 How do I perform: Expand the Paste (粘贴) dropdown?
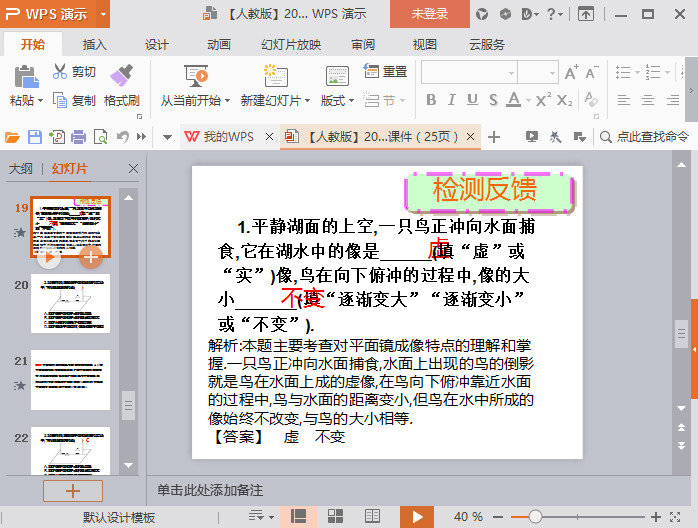[40, 101]
